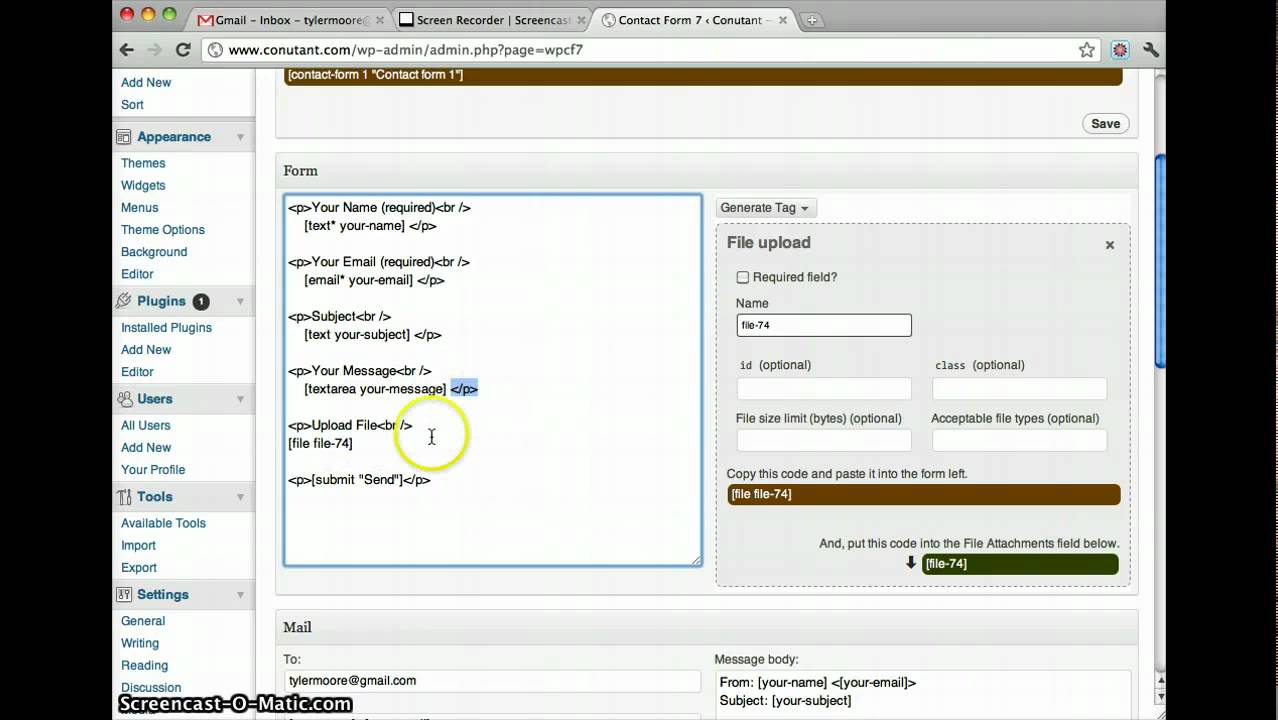This screenshot has height=720, width=1278.
Task: Click the class (optional) input field
Action: click(1019, 389)
